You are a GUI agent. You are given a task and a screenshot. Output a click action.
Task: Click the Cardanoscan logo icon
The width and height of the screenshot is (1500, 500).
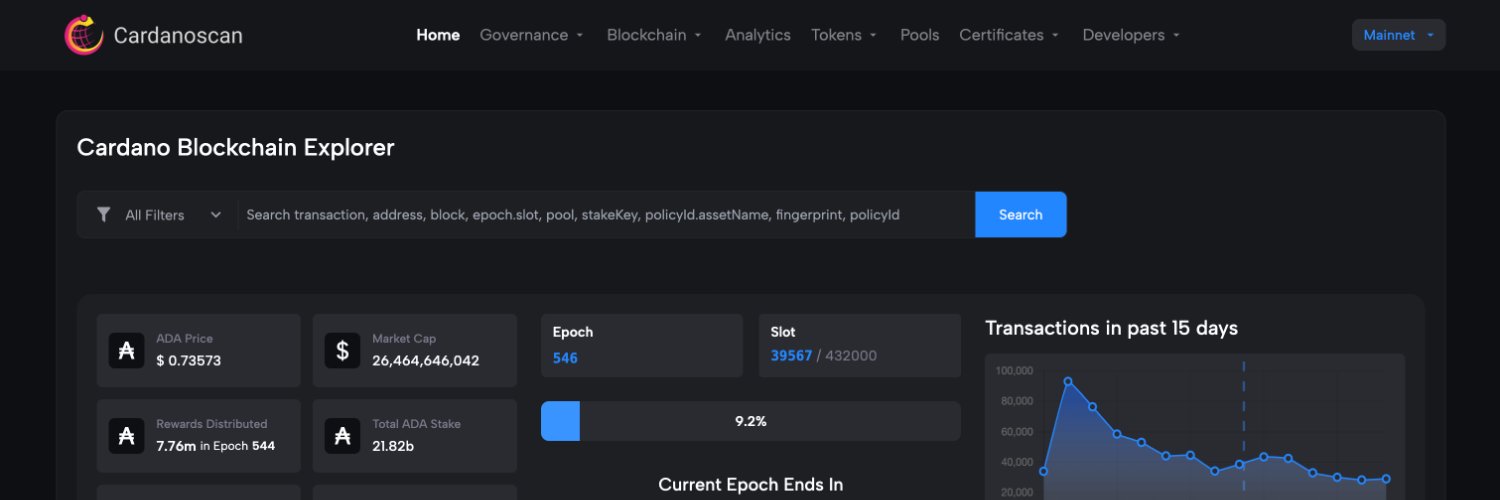tap(84, 35)
